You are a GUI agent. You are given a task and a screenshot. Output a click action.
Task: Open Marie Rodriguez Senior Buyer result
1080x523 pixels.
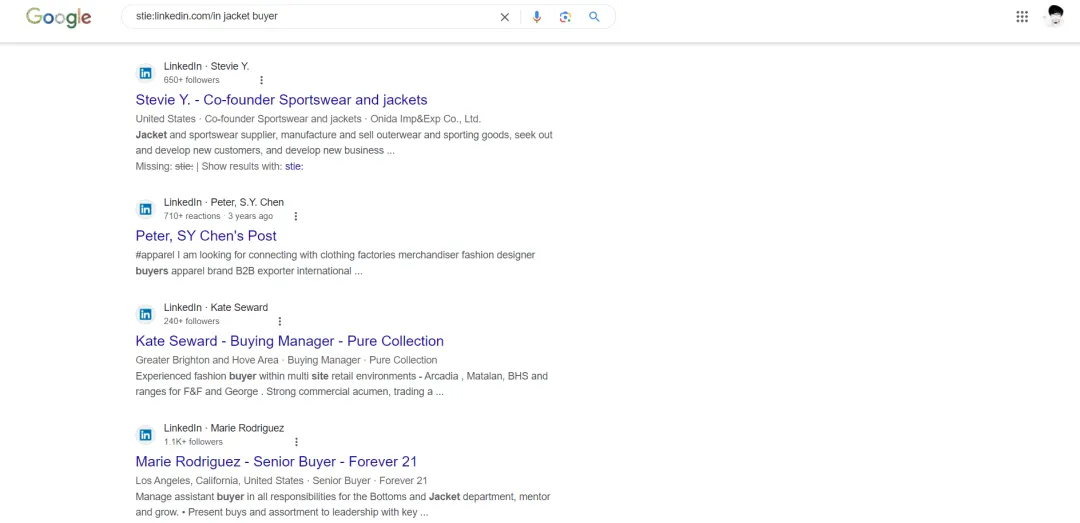(x=276, y=462)
